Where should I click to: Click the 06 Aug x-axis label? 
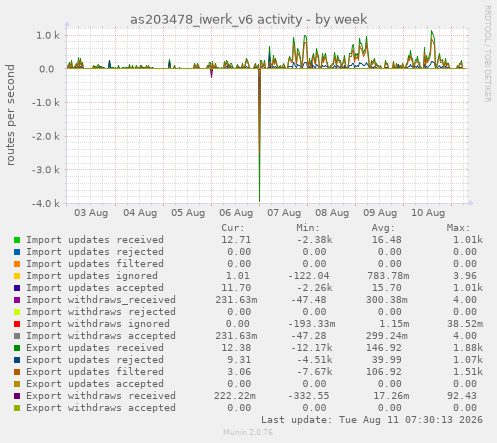coord(236,213)
